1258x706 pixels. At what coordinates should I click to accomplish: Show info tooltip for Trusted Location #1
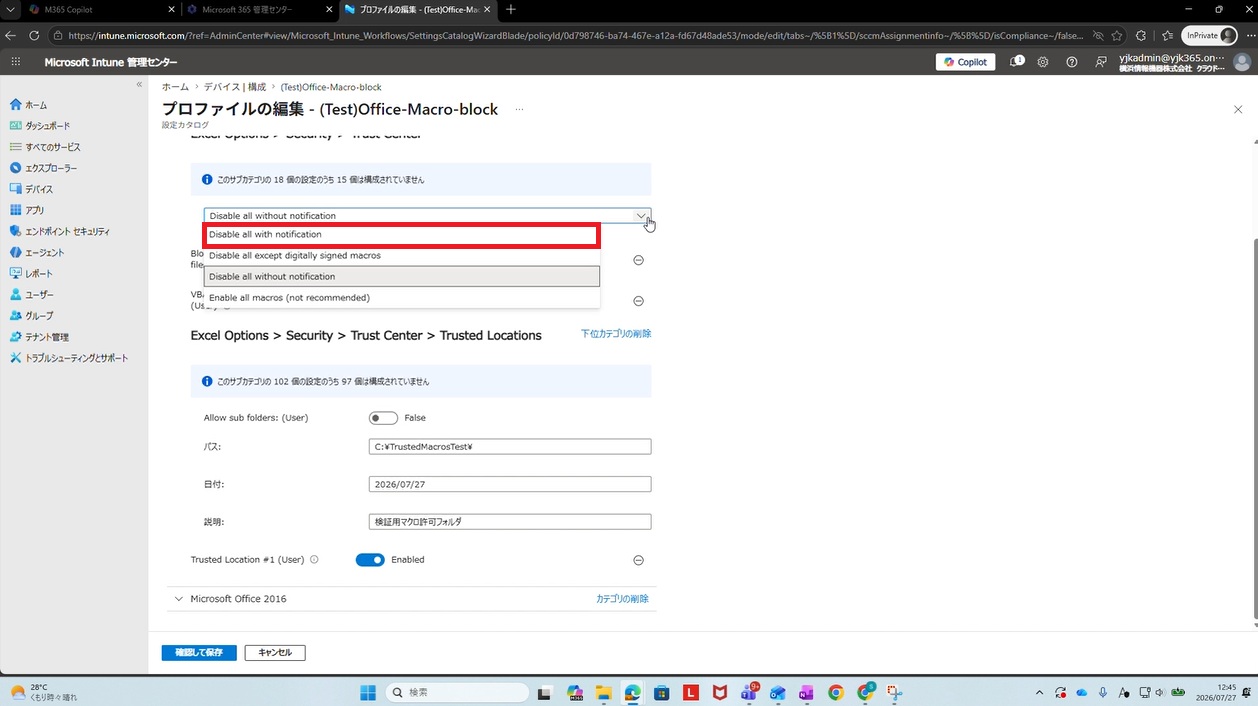click(314, 560)
